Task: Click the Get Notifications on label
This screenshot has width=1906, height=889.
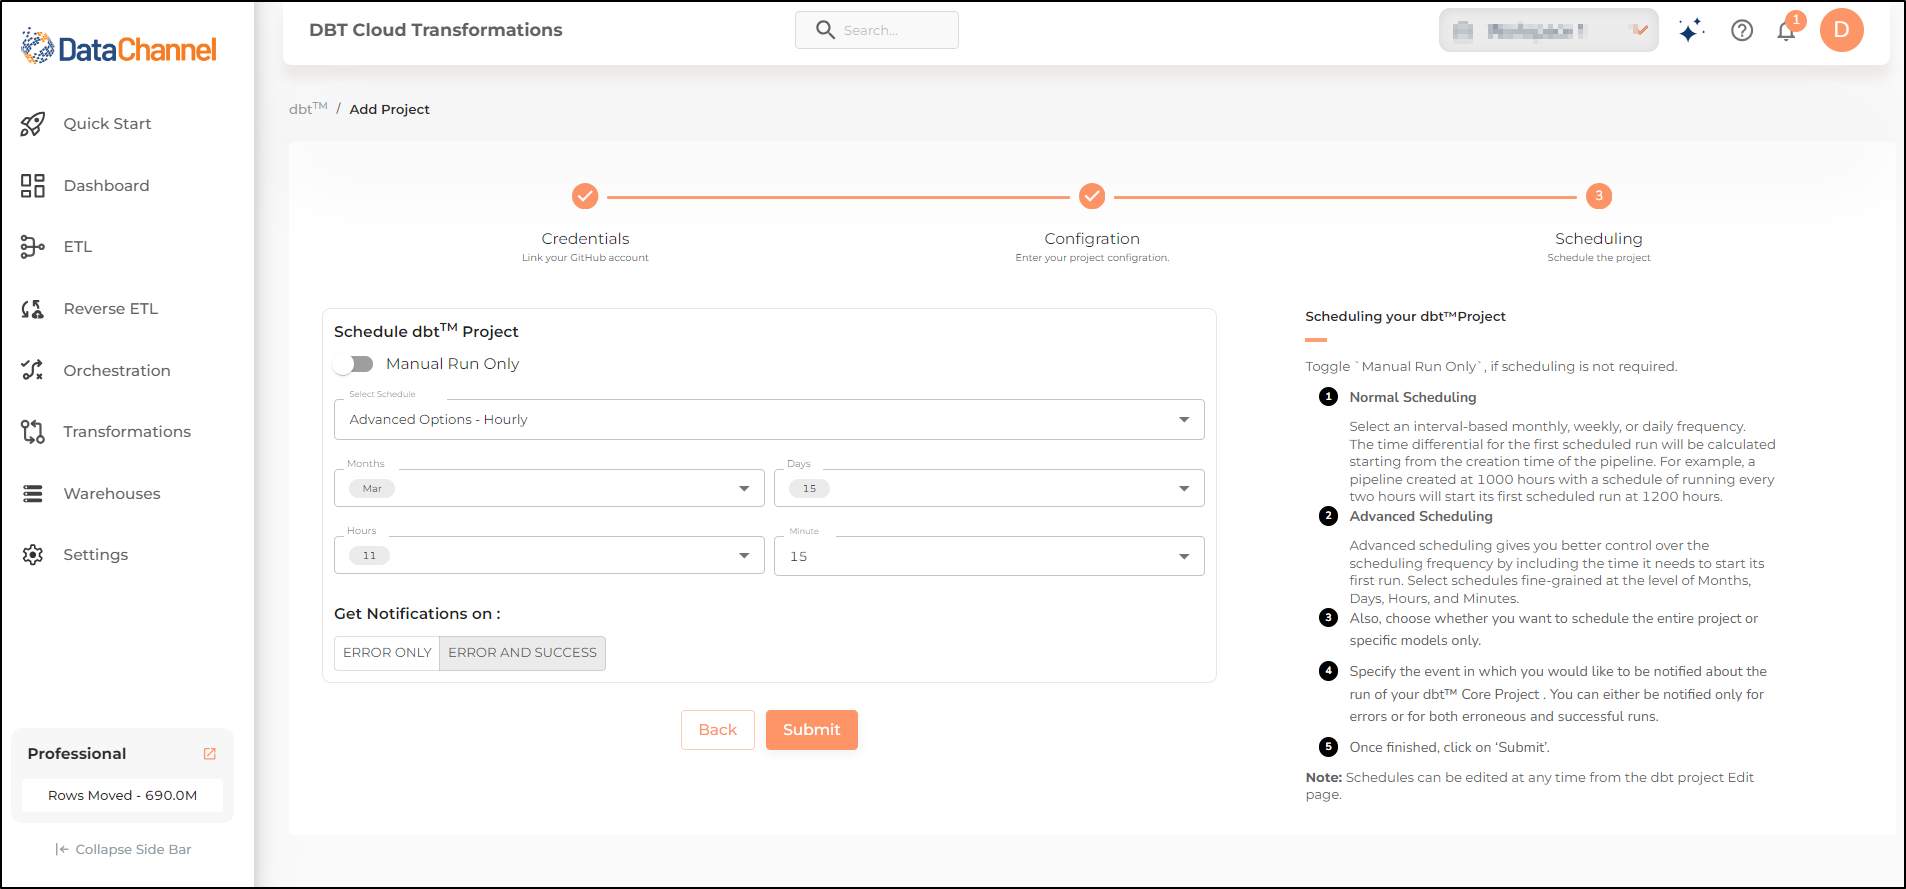Action: click(417, 614)
